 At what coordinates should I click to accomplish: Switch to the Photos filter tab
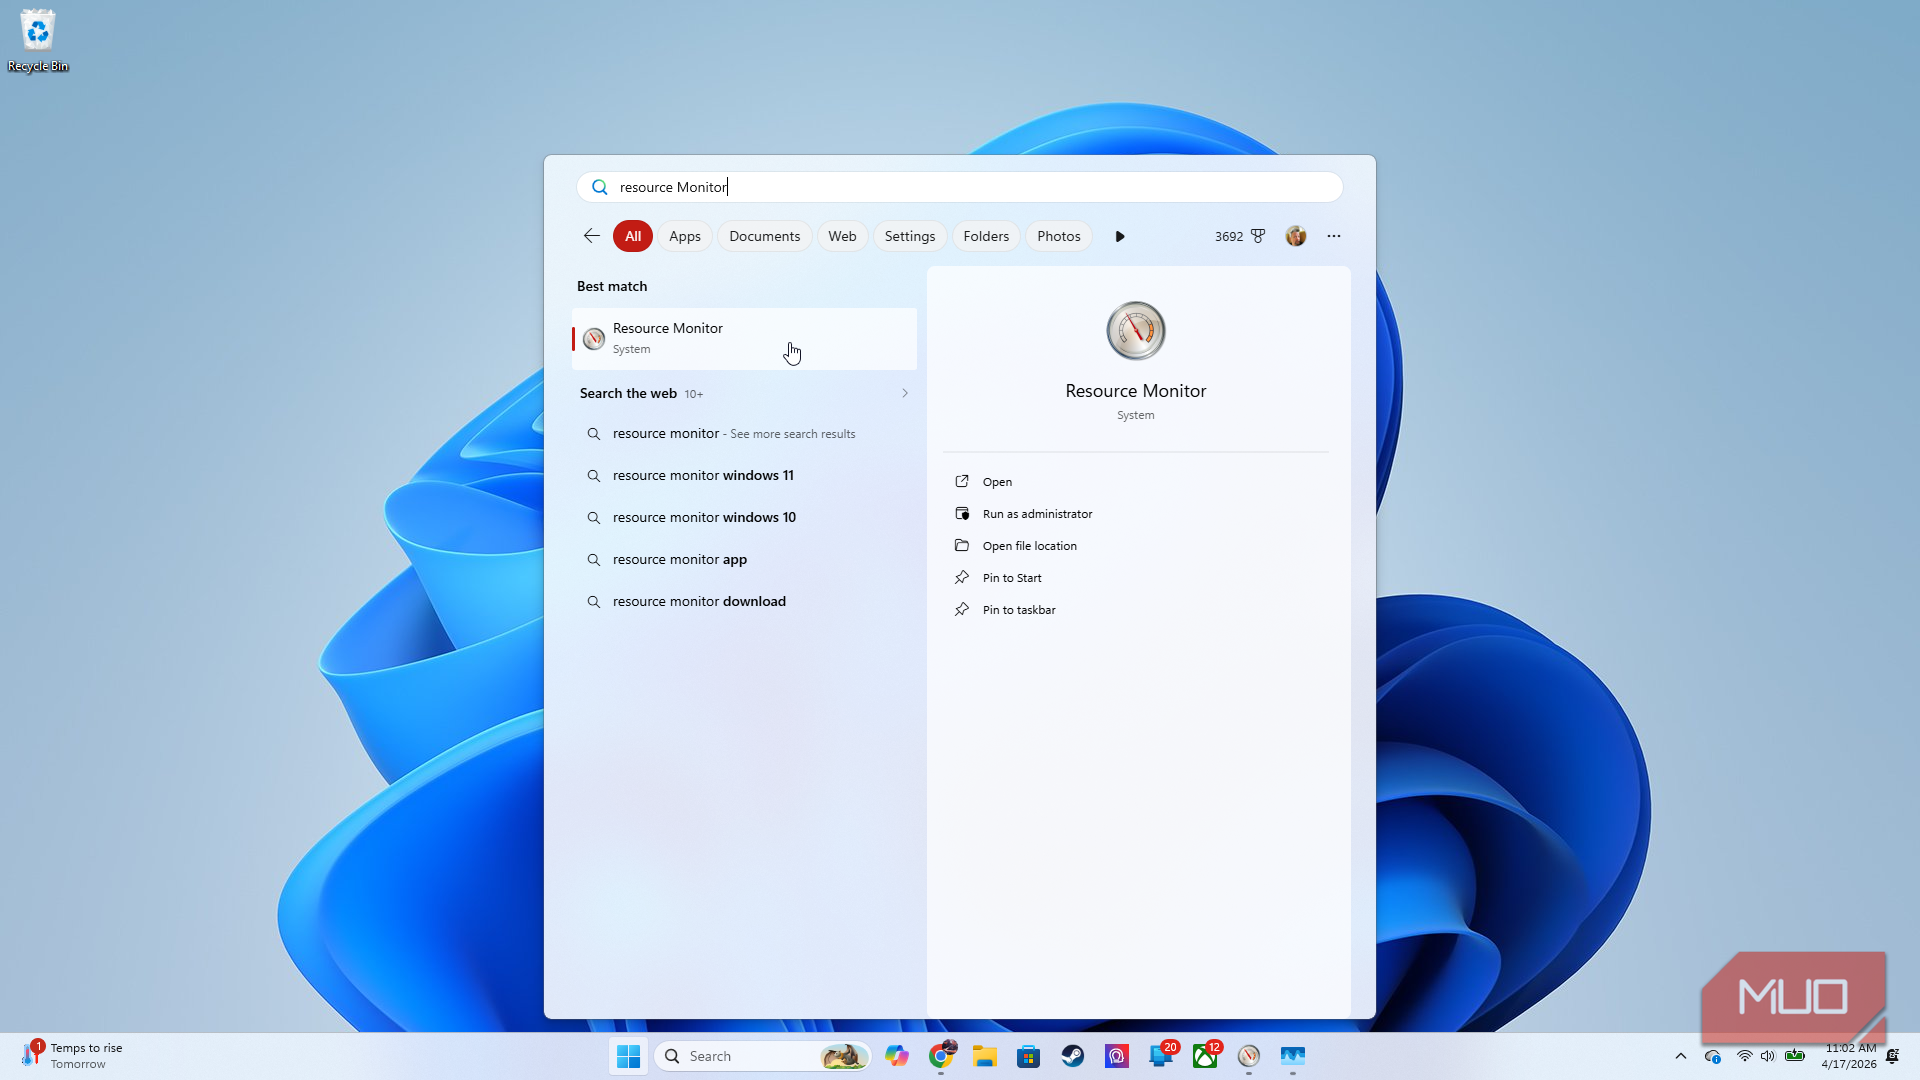pyautogui.click(x=1059, y=236)
